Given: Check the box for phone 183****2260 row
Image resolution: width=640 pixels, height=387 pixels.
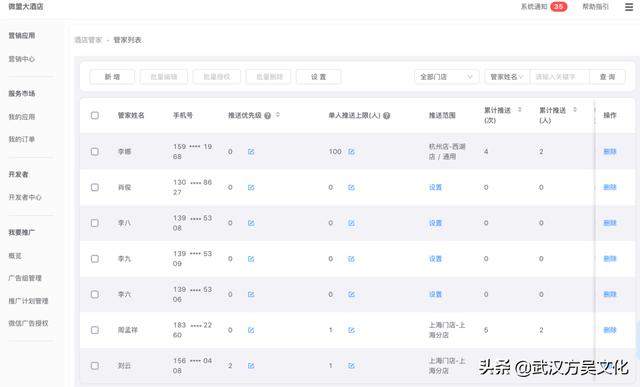Looking at the screenshot, I should pos(95,330).
